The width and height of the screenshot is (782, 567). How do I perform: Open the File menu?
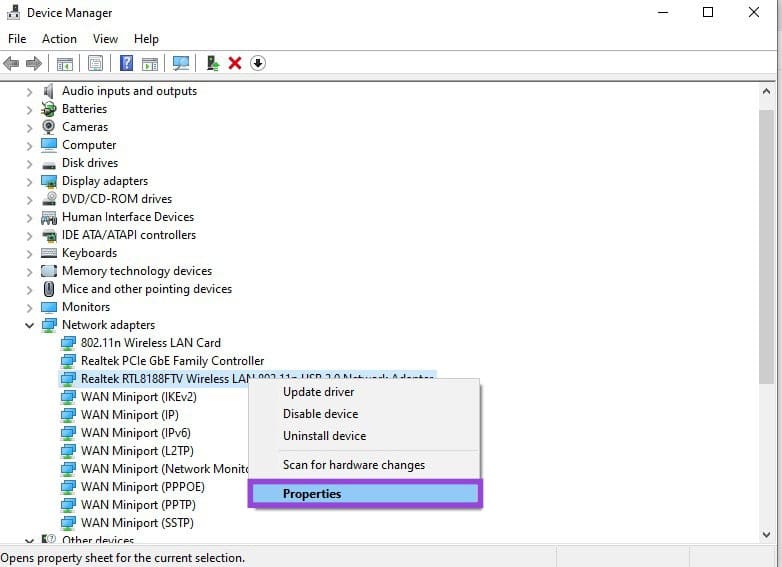click(17, 39)
